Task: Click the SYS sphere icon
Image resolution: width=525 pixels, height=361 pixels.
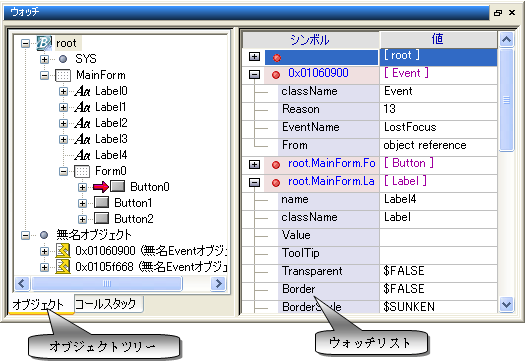Action: 63,59
